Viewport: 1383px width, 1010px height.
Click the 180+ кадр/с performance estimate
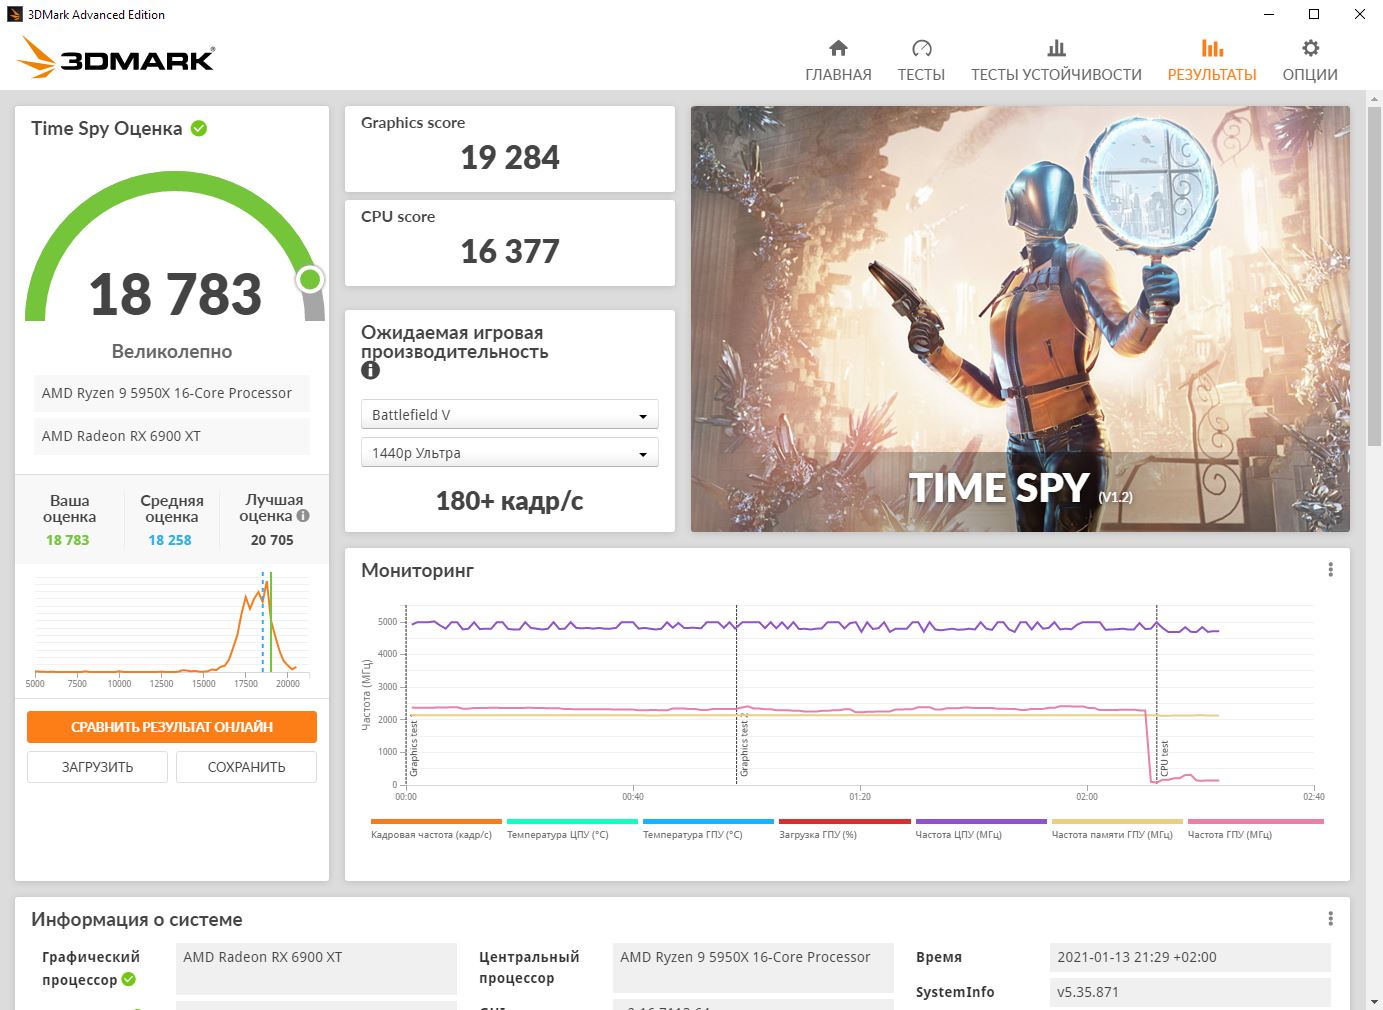tap(510, 501)
